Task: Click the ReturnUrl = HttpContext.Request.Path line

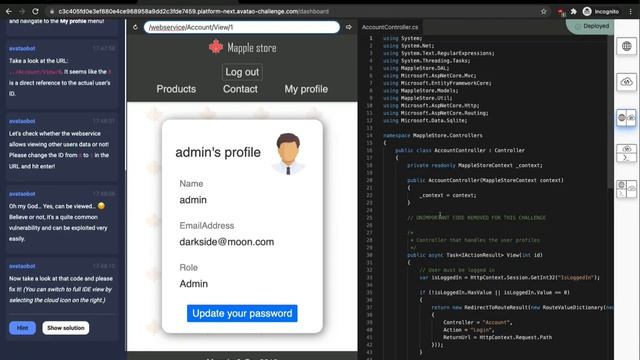Action: (x=498, y=337)
